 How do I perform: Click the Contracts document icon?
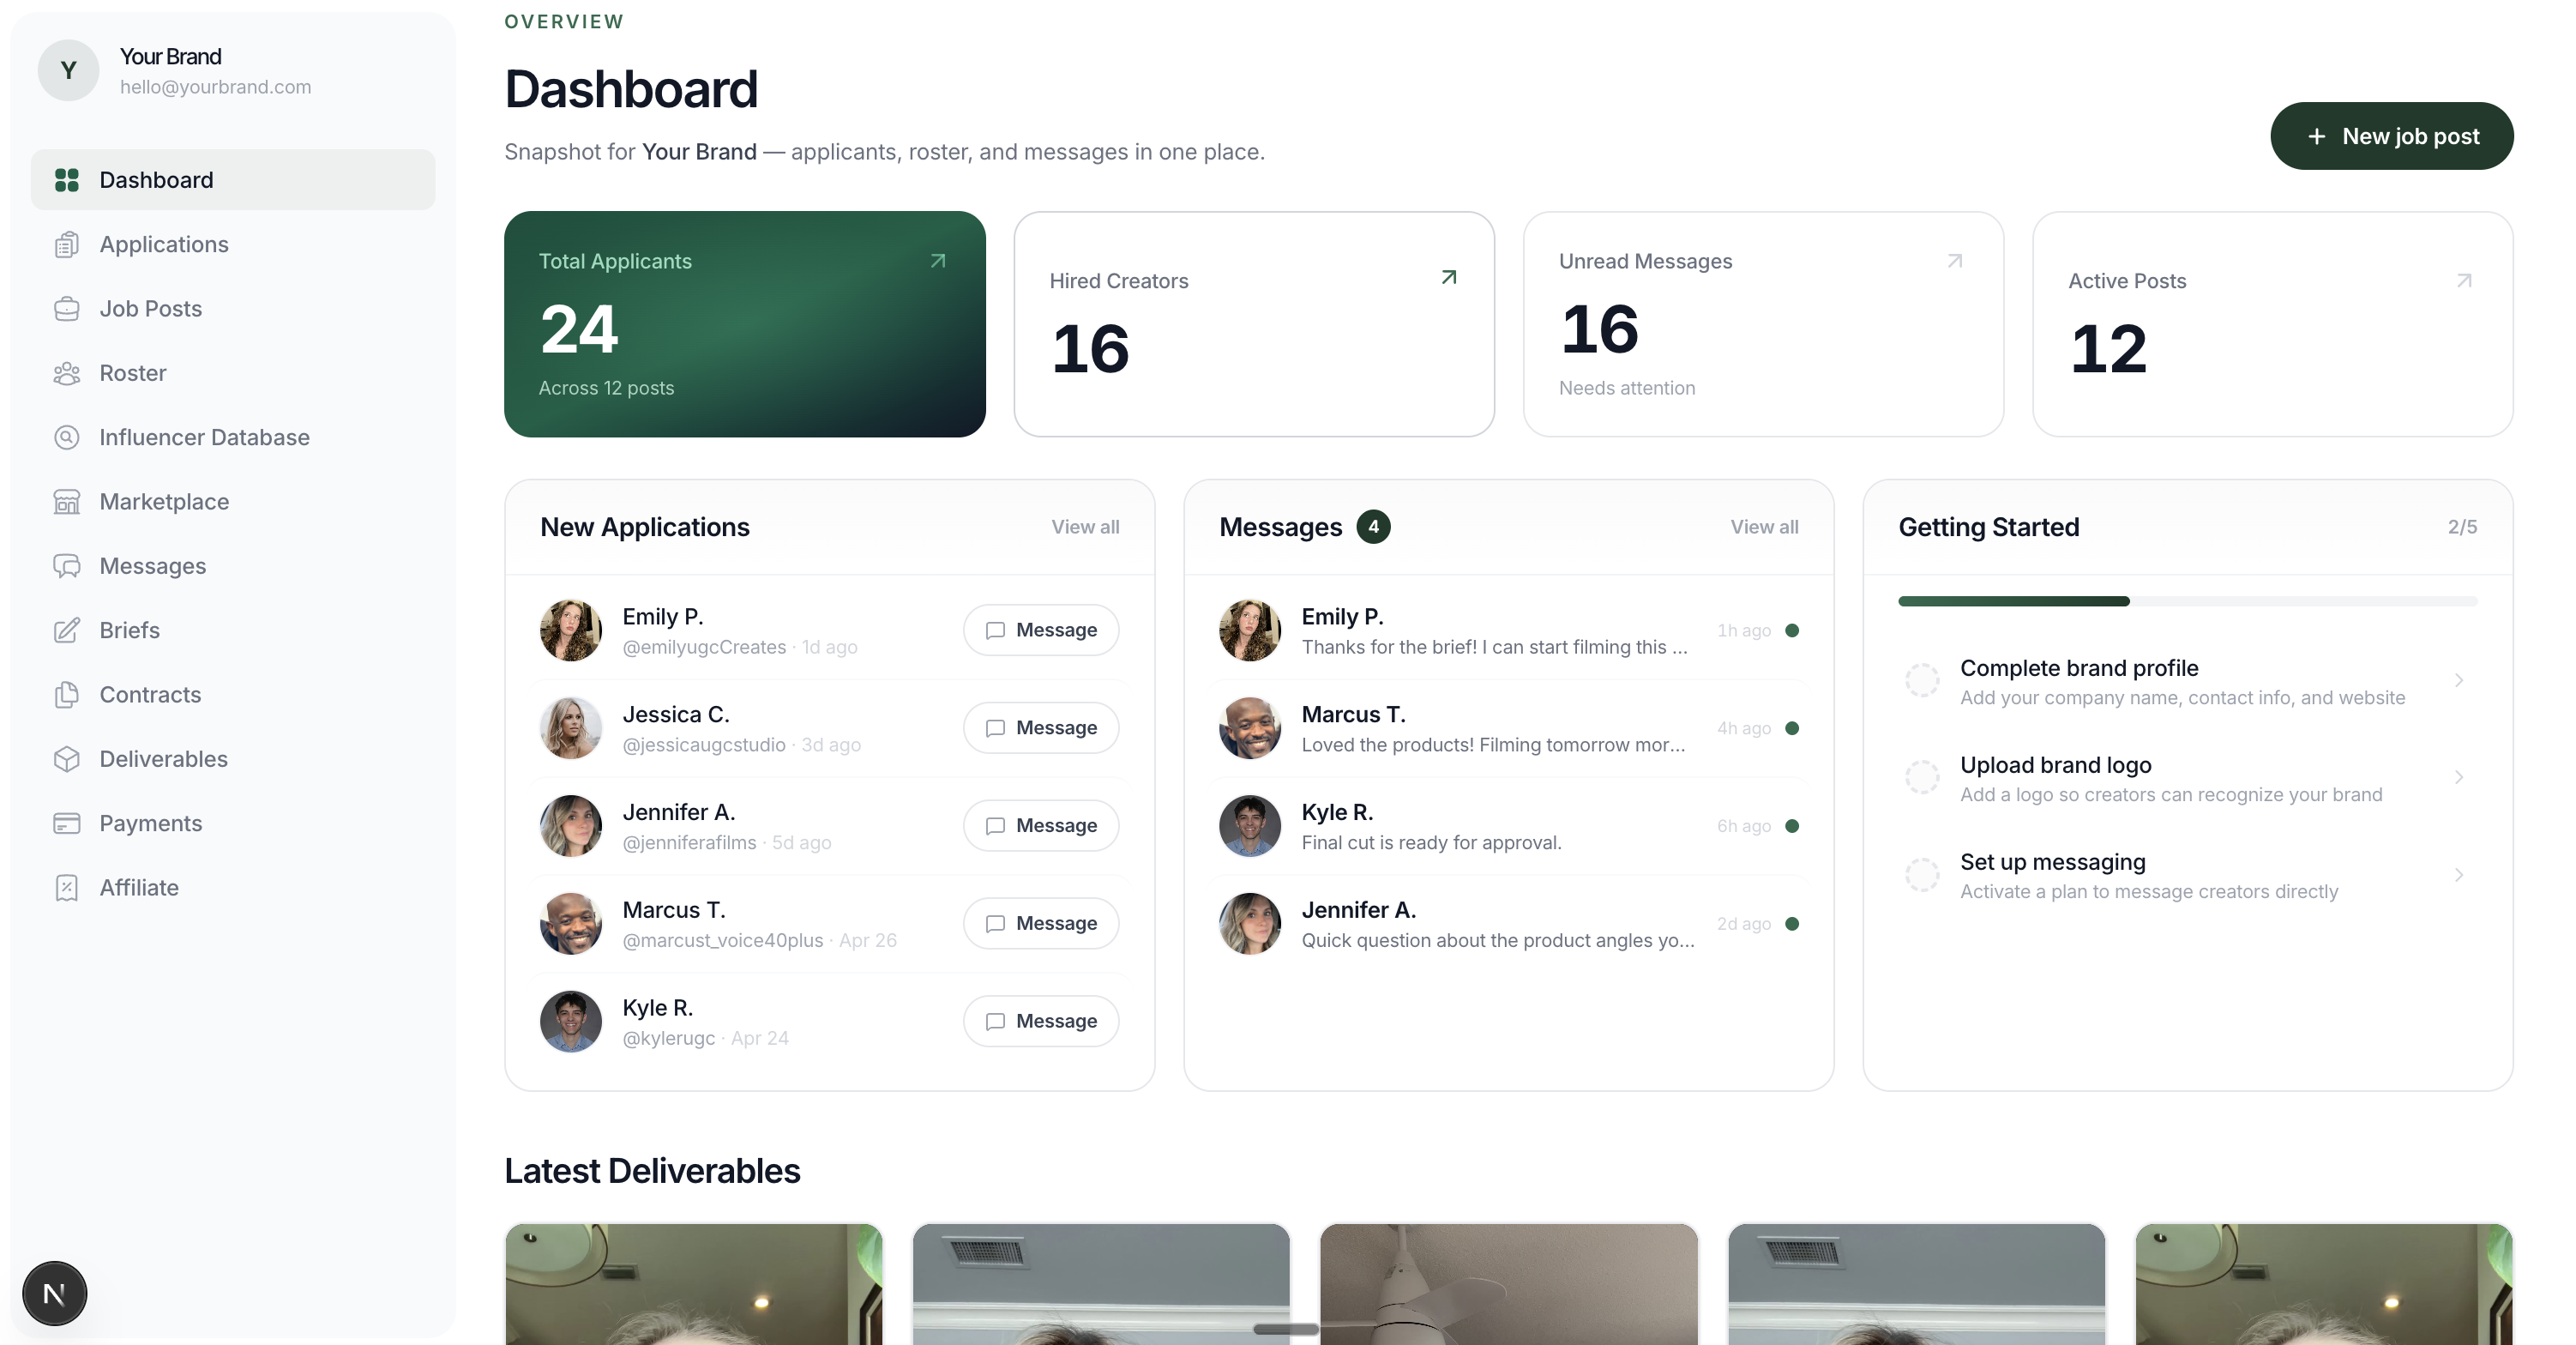click(x=67, y=695)
